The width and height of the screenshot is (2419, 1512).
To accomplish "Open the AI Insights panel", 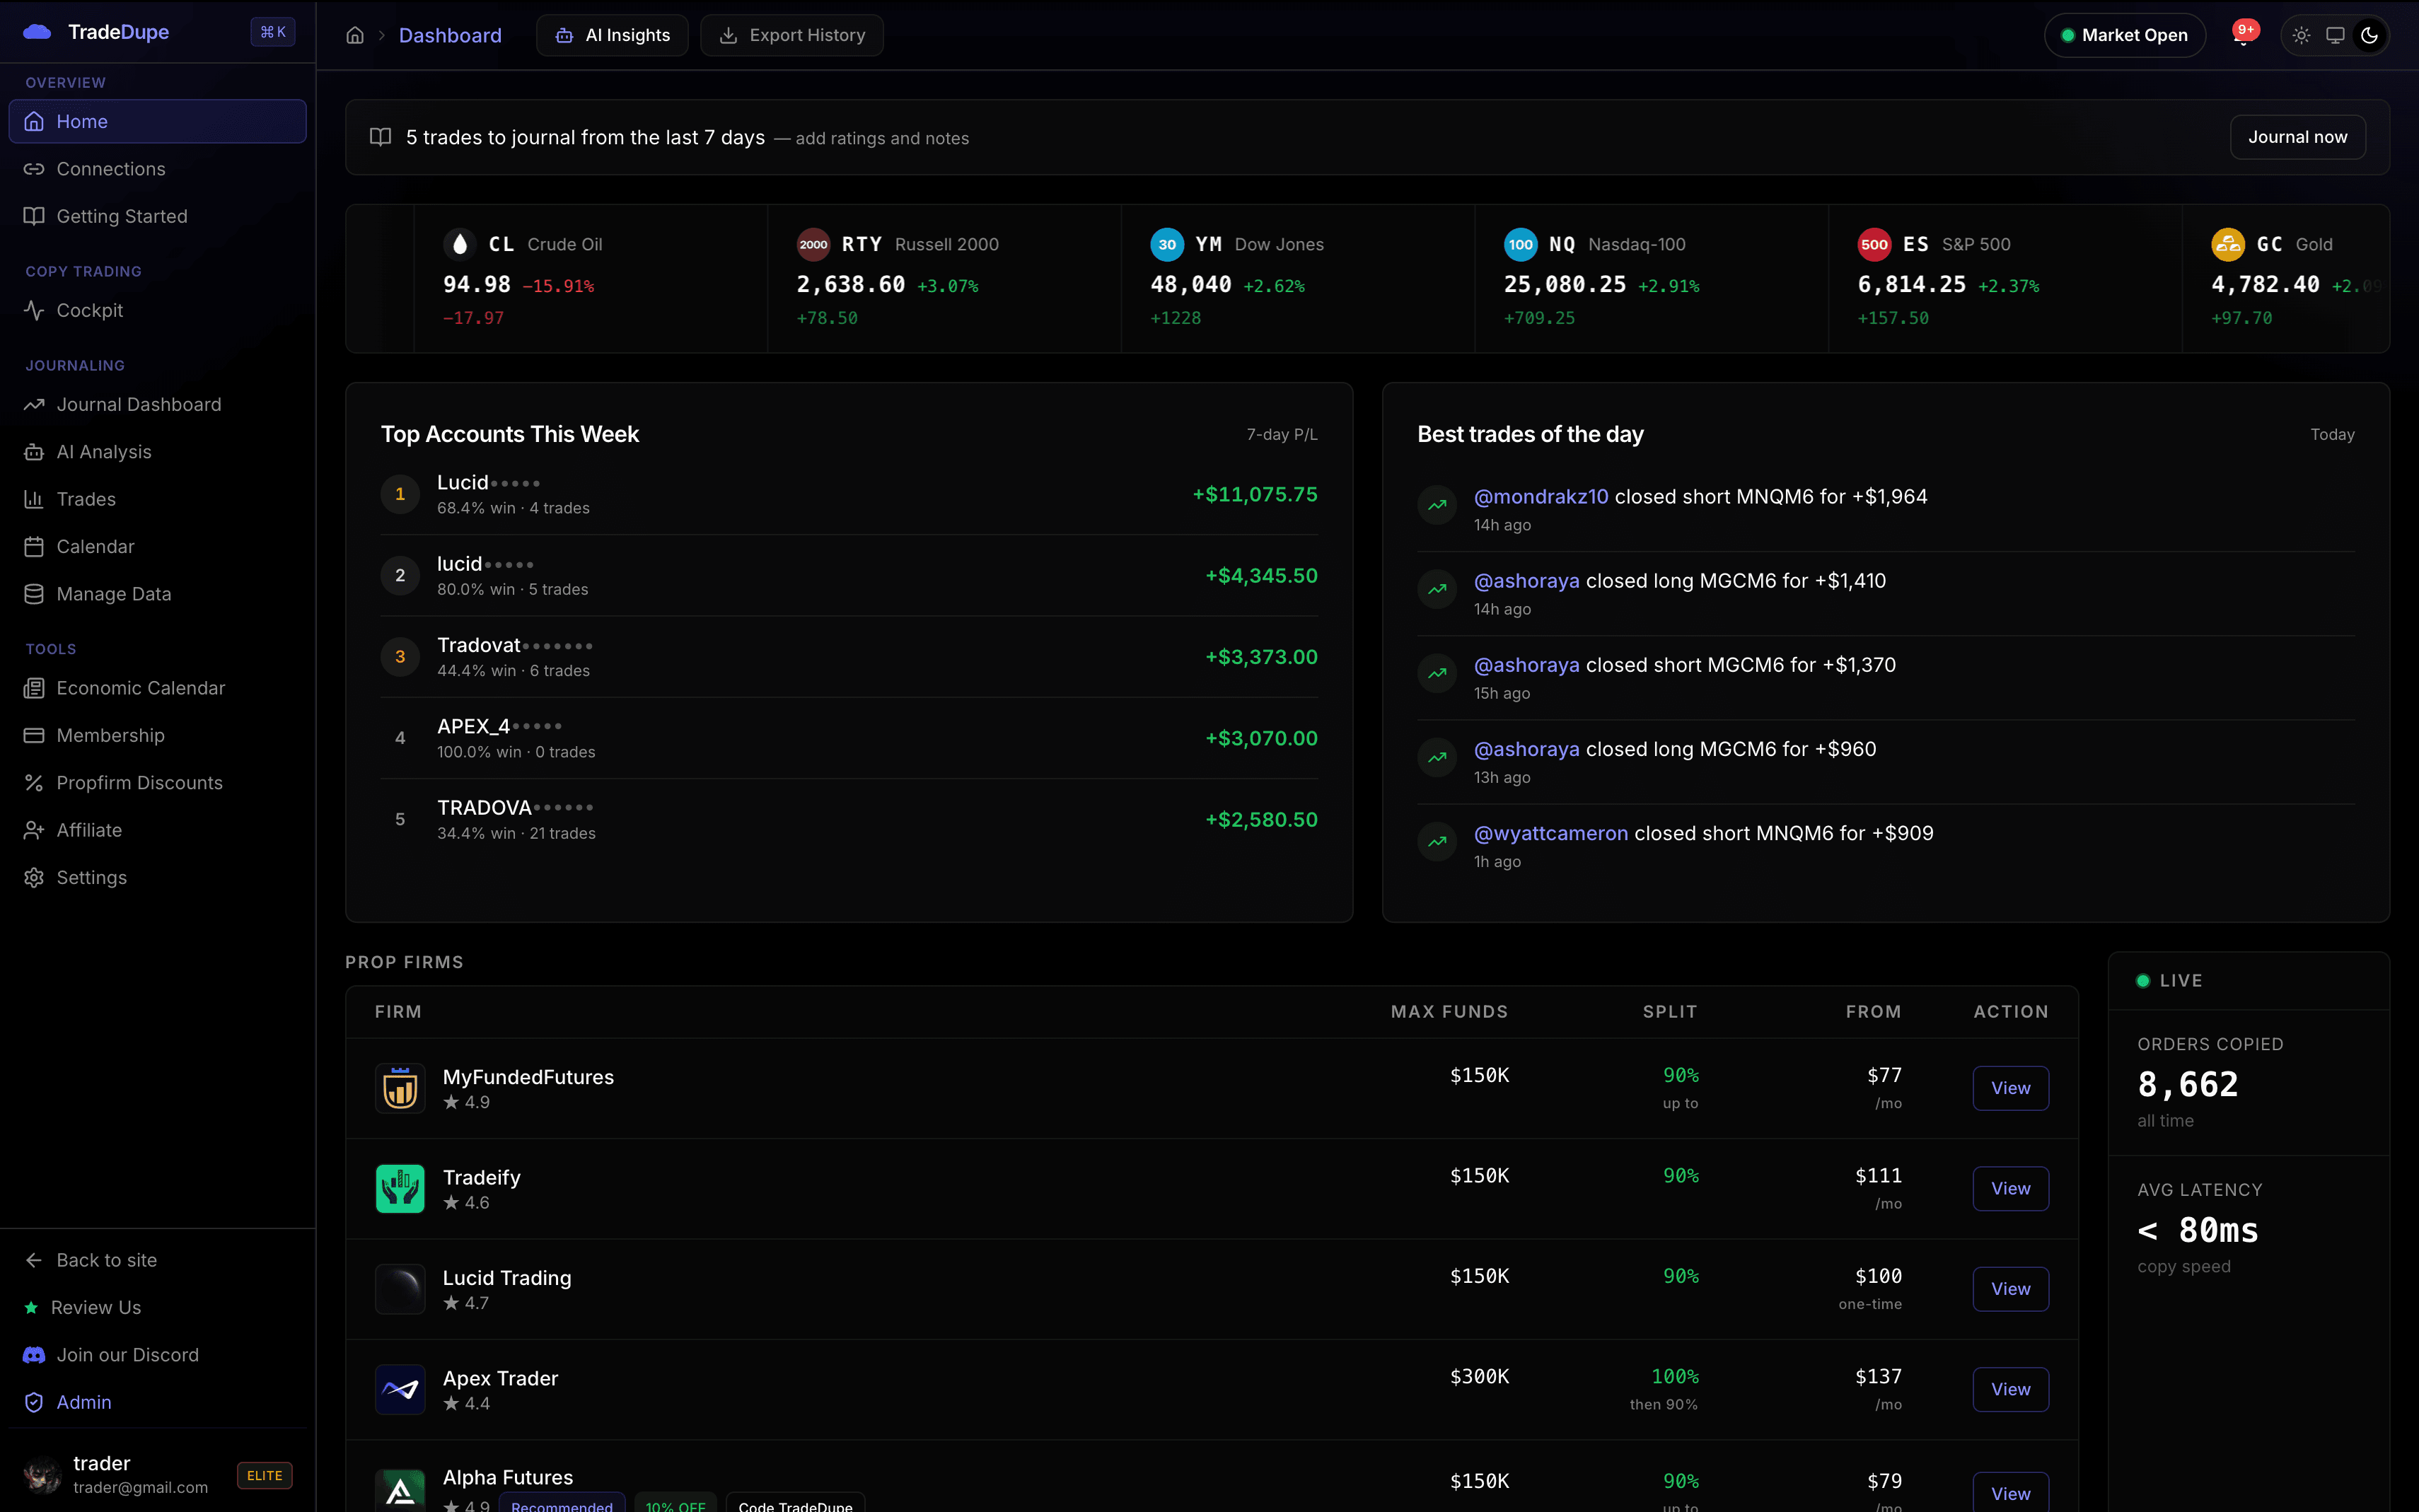I will [611, 35].
